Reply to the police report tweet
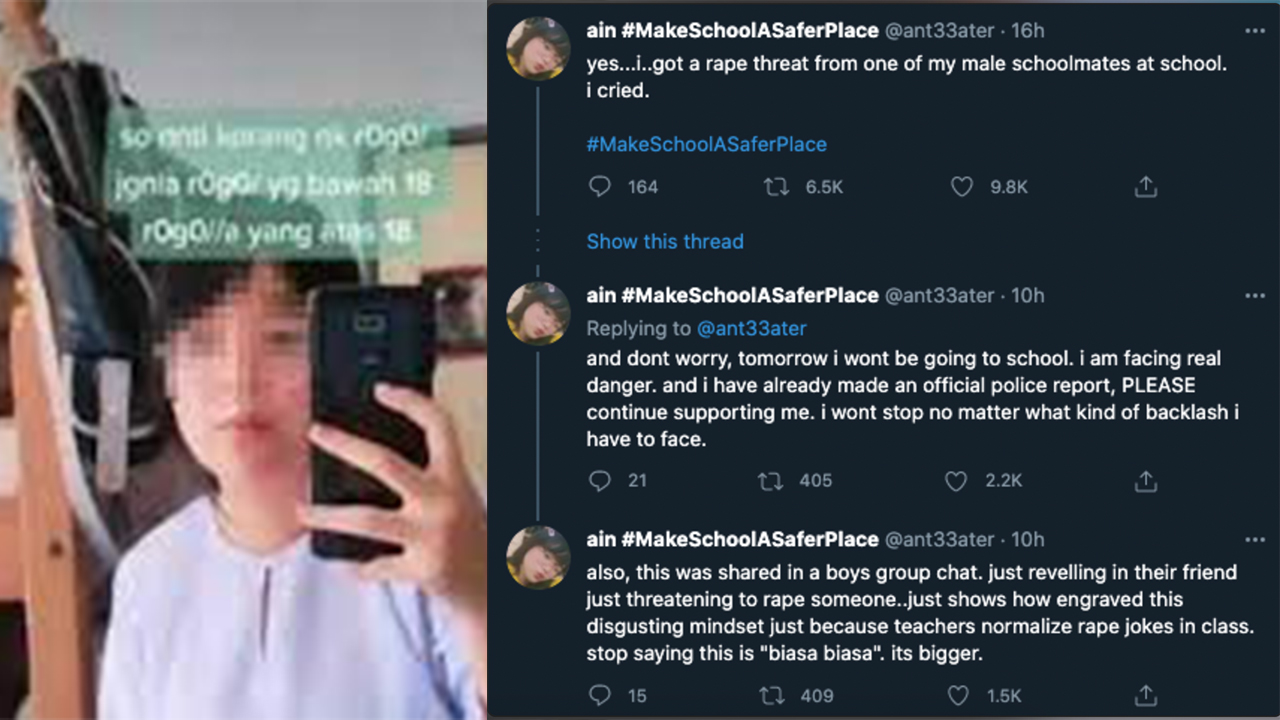The height and width of the screenshot is (720, 1280). pos(600,481)
